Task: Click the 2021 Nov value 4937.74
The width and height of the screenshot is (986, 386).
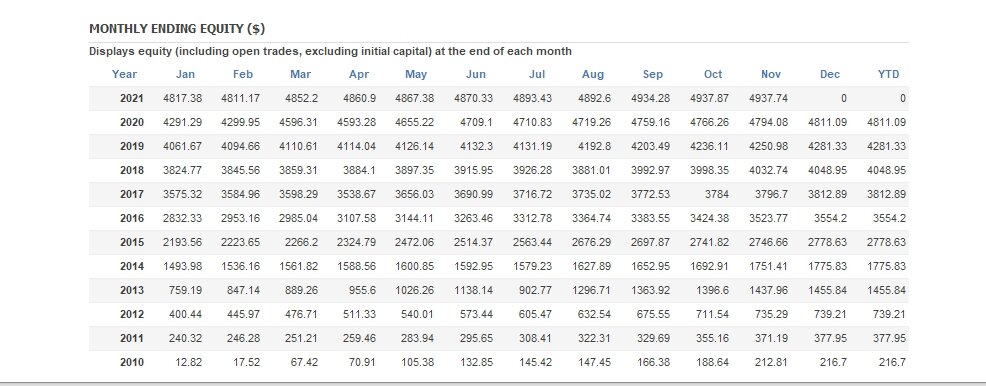Action: tap(768, 98)
